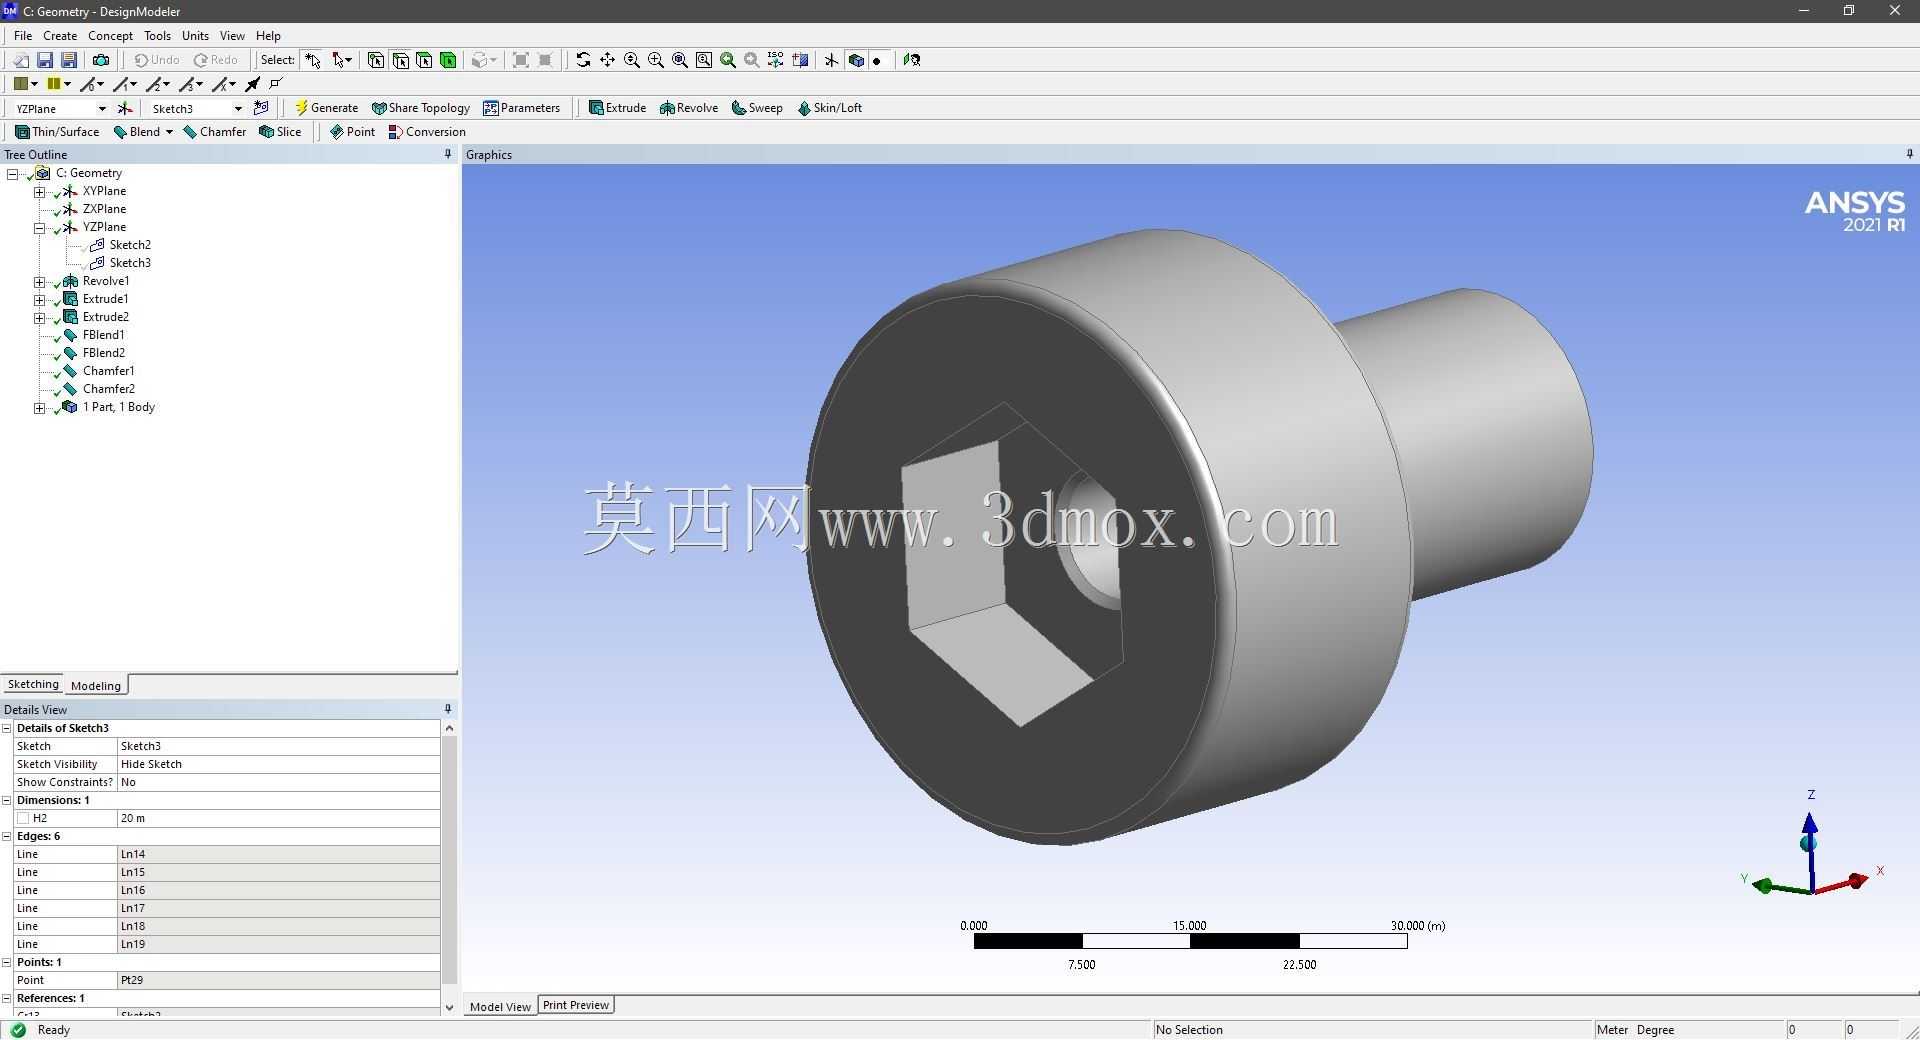
Task: Expand the Extrude1 tree node
Action: tap(39, 300)
